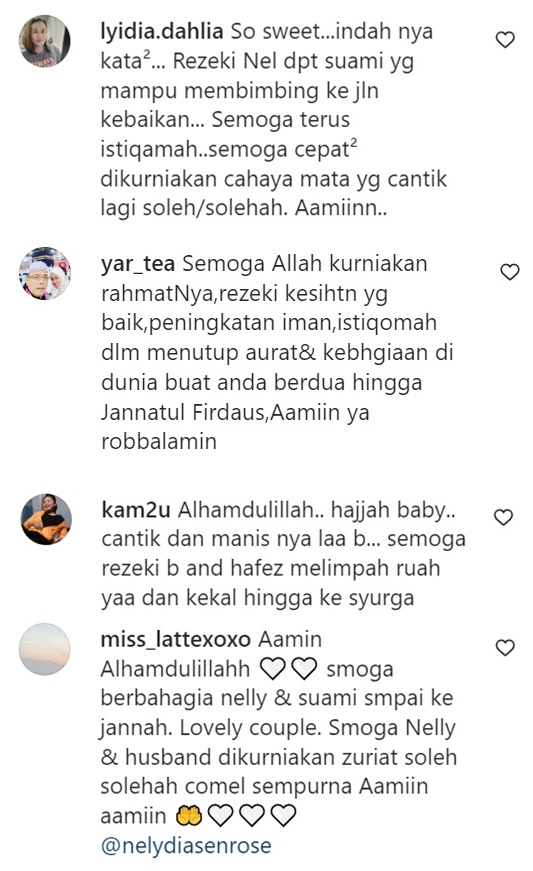
Task: Go to miss_lattexoxo's profile via username
Action: [x=175, y=639]
